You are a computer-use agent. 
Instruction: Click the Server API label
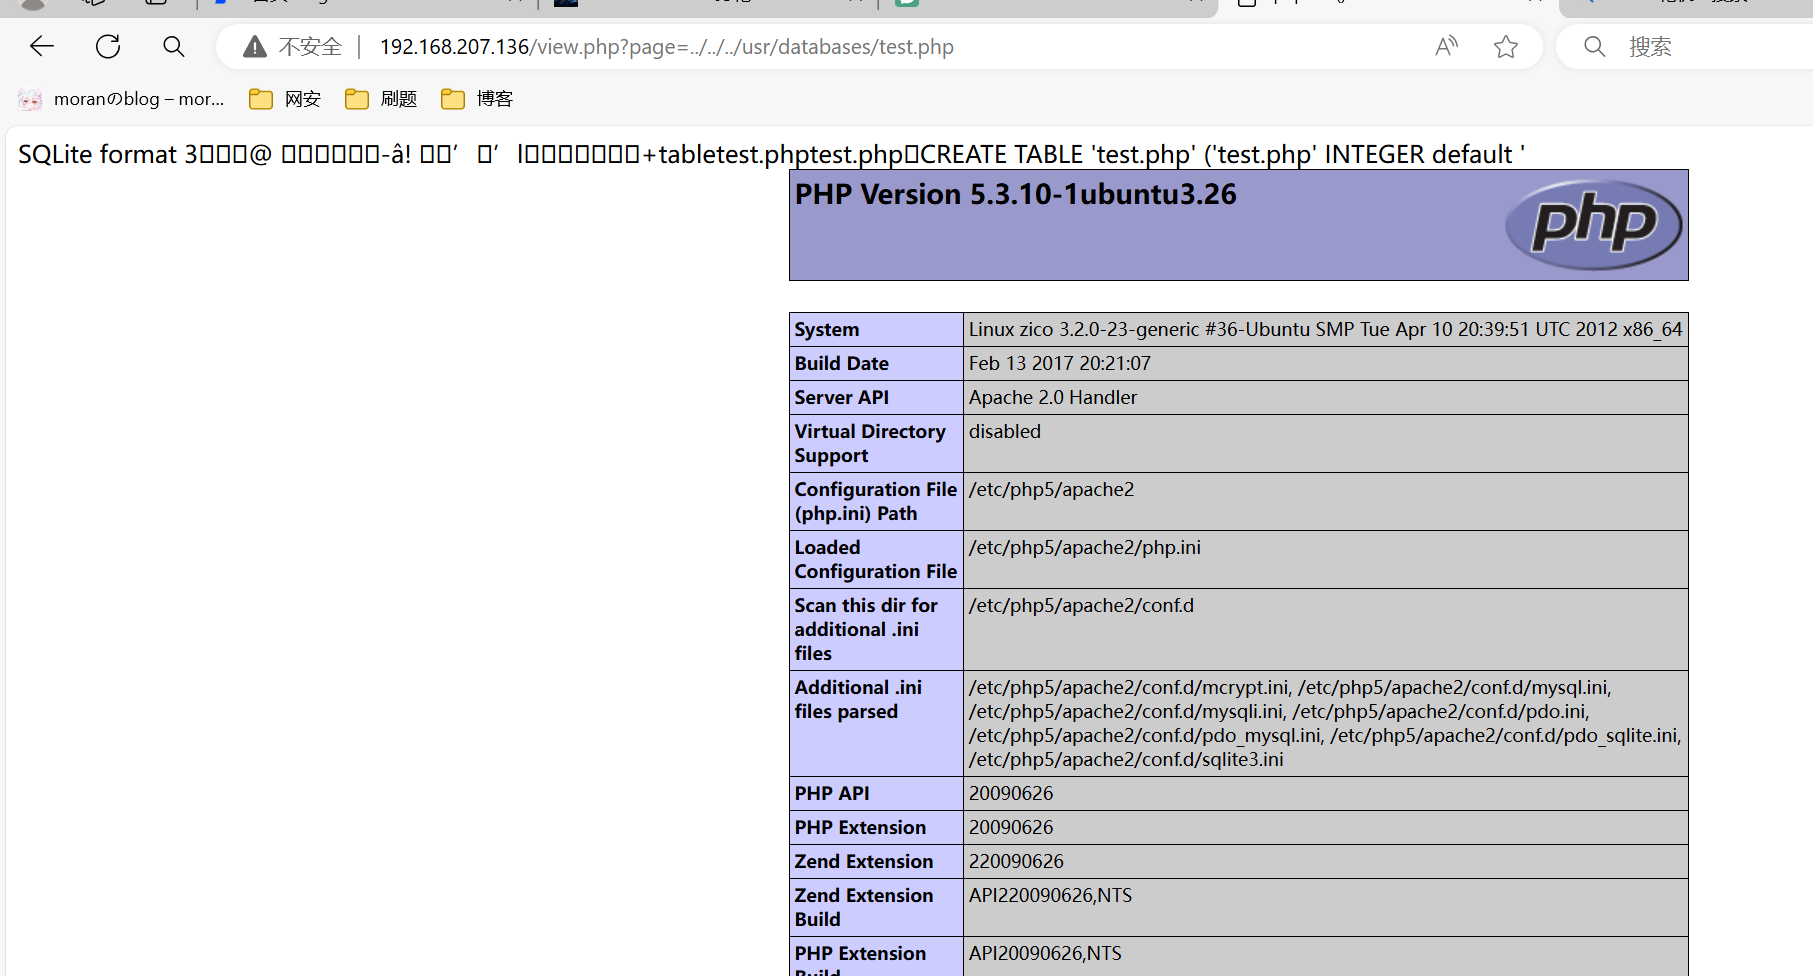pos(841,398)
